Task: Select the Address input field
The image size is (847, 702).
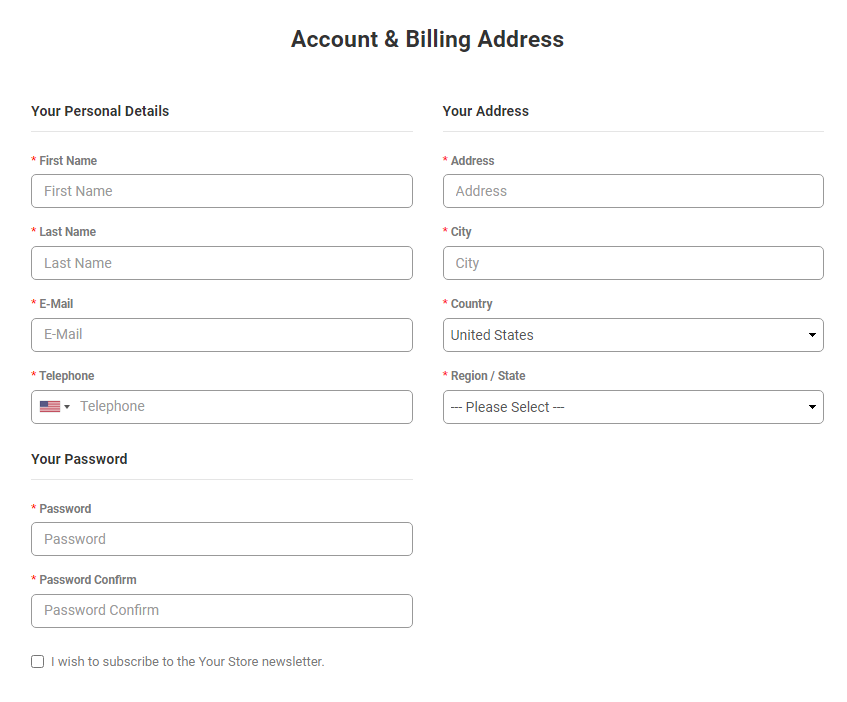Action: 632,191
